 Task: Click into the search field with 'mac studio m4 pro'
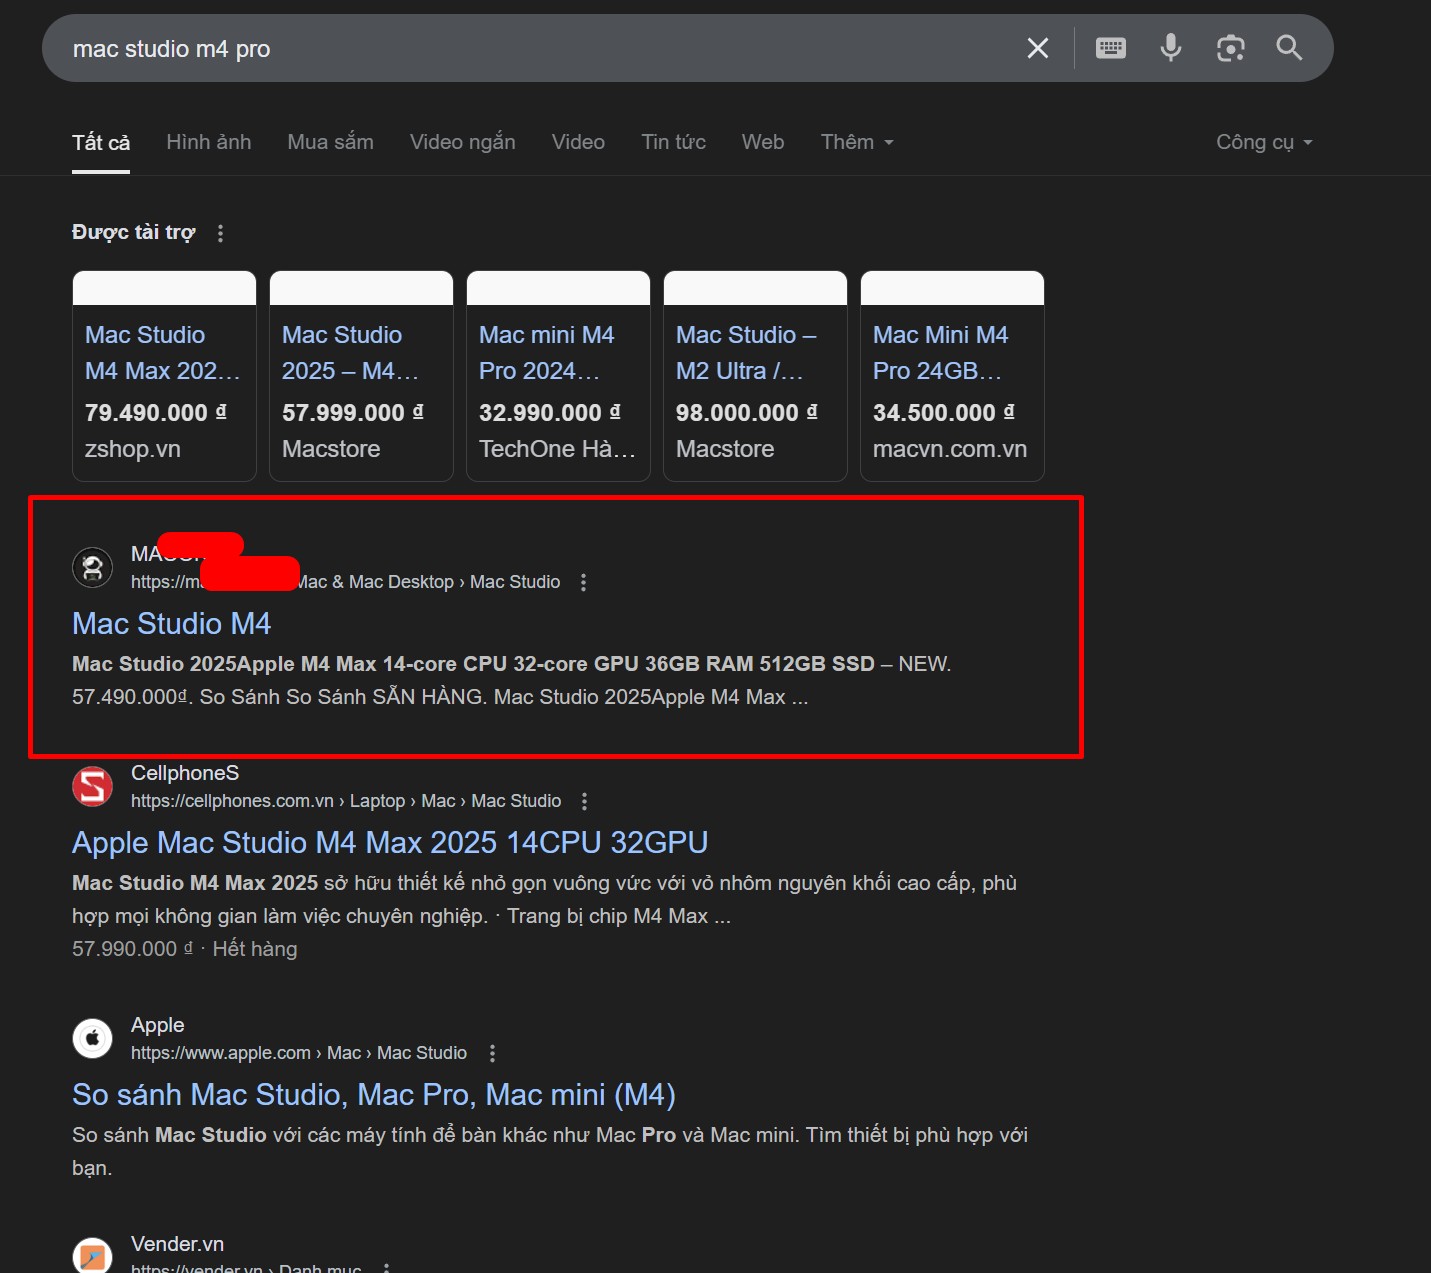(x=540, y=48)
